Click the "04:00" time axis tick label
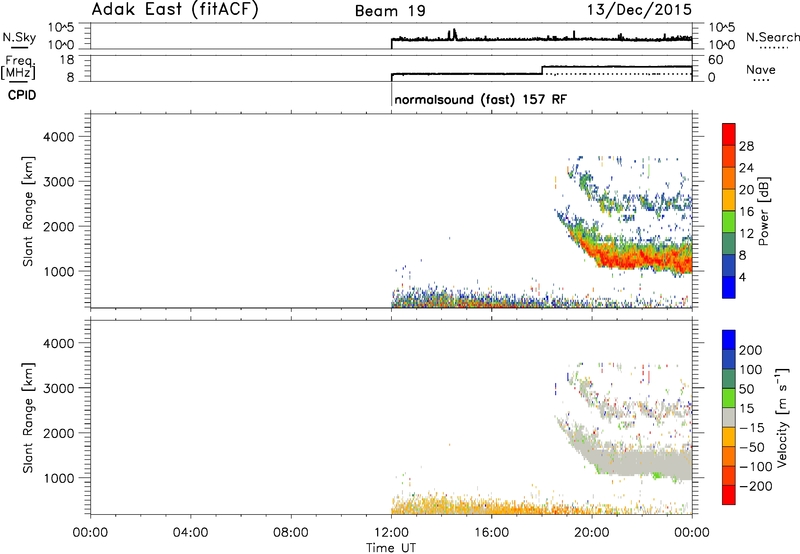The height and width of the screenshot is (554, 800). [191, 533]
